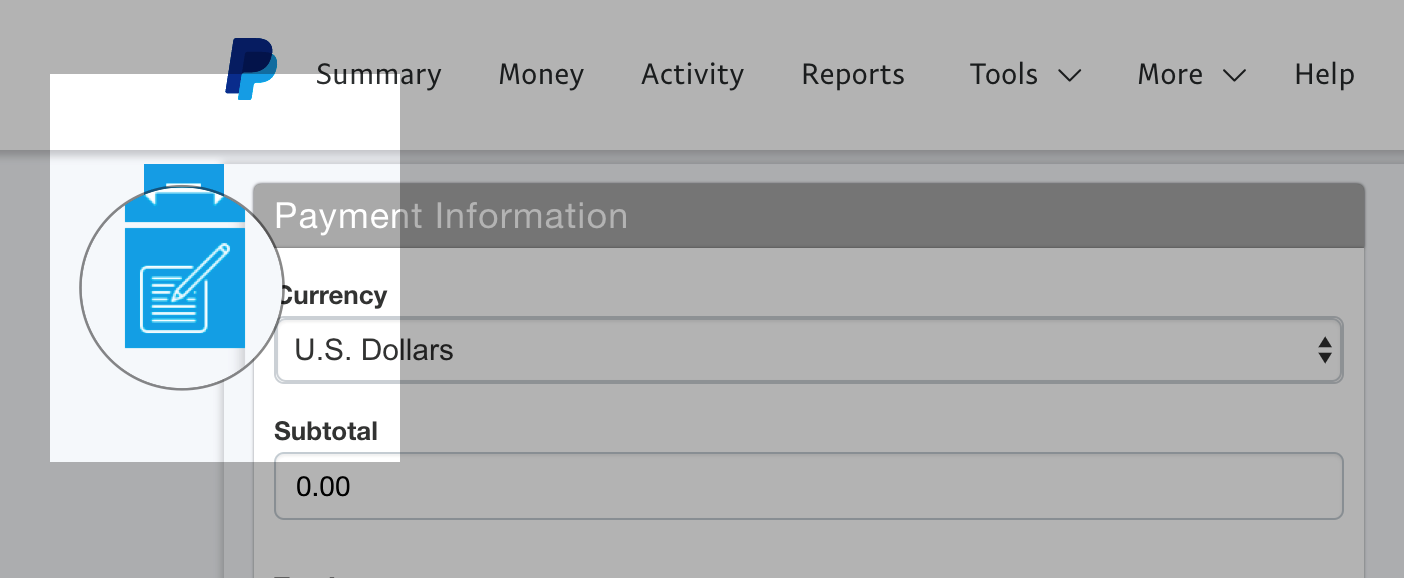Click the partly hidden blue icon above the note icon
This screenshot has width=1404, height=578.
(184, 192)
